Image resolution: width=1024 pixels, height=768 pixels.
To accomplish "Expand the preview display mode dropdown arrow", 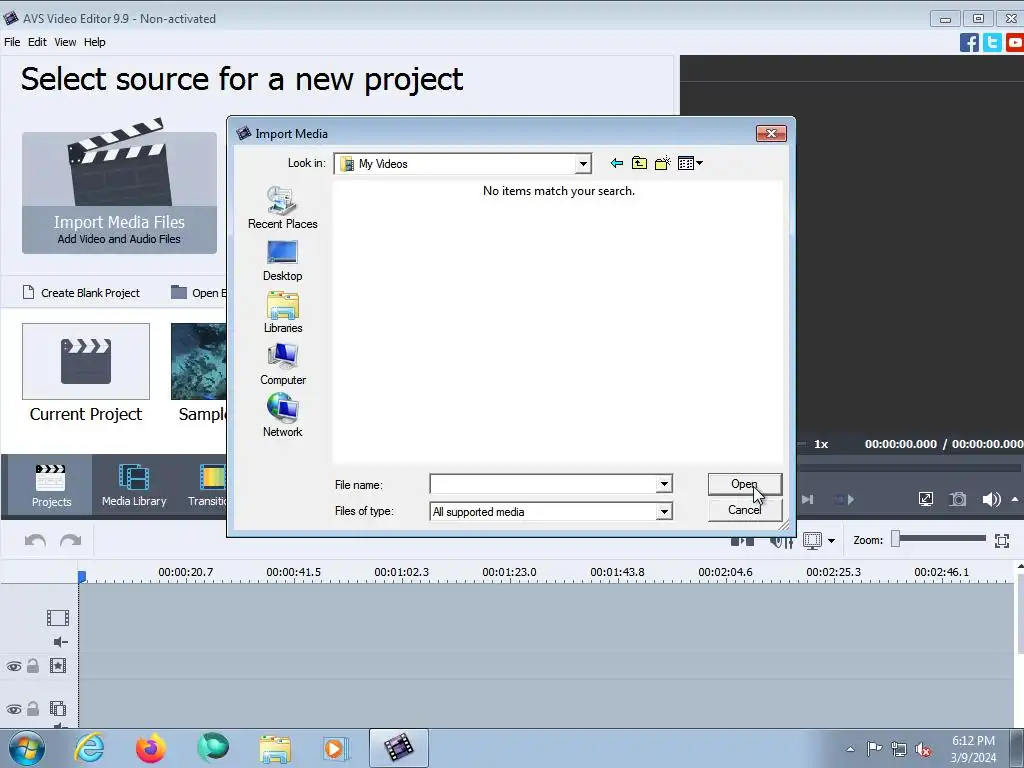I will tap(831, 541).
